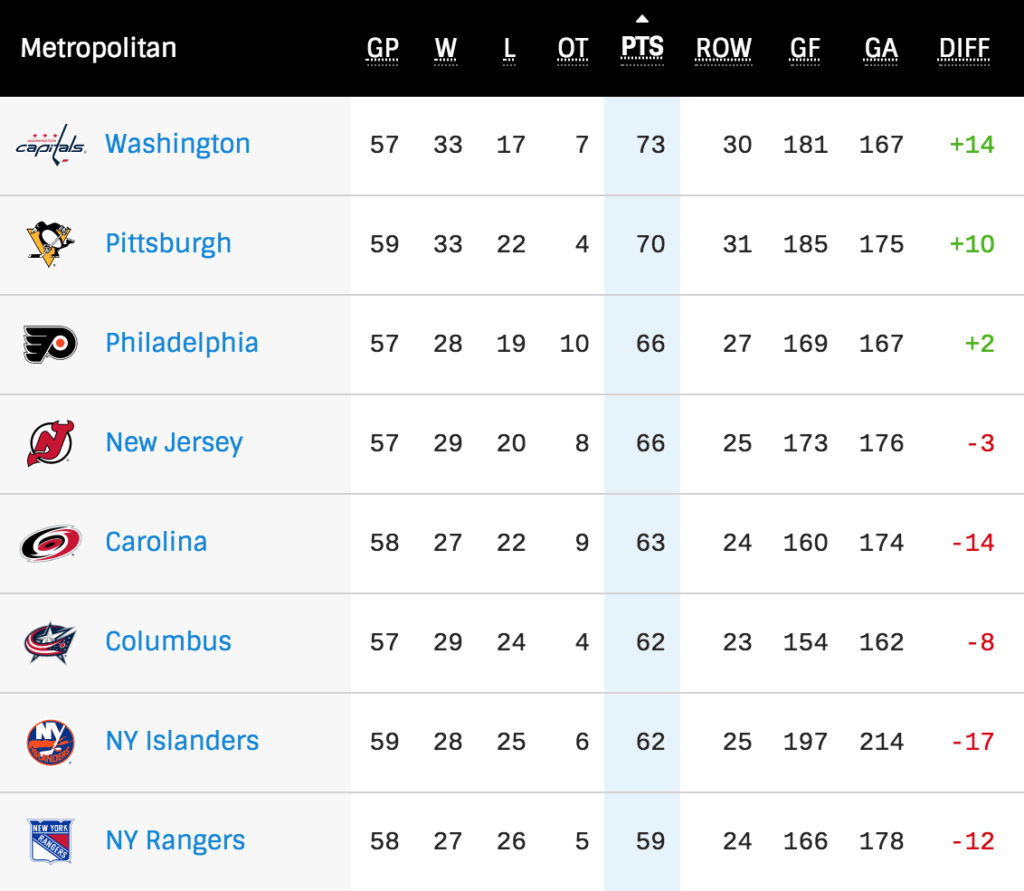Screen dimensions: 1024x891
Task: Click the Philadelphia Flyers logo
Action: [50, 344]
